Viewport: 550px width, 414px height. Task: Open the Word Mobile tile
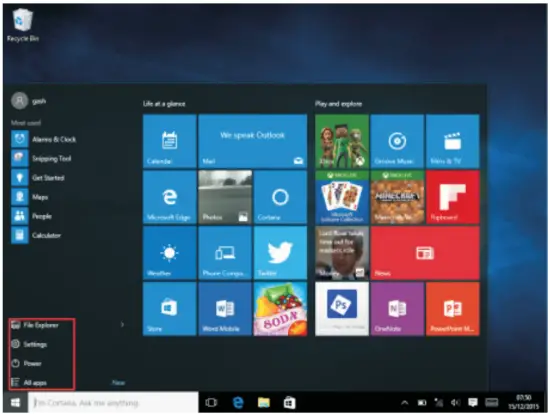pyautogui.click(x=225, y=309)
